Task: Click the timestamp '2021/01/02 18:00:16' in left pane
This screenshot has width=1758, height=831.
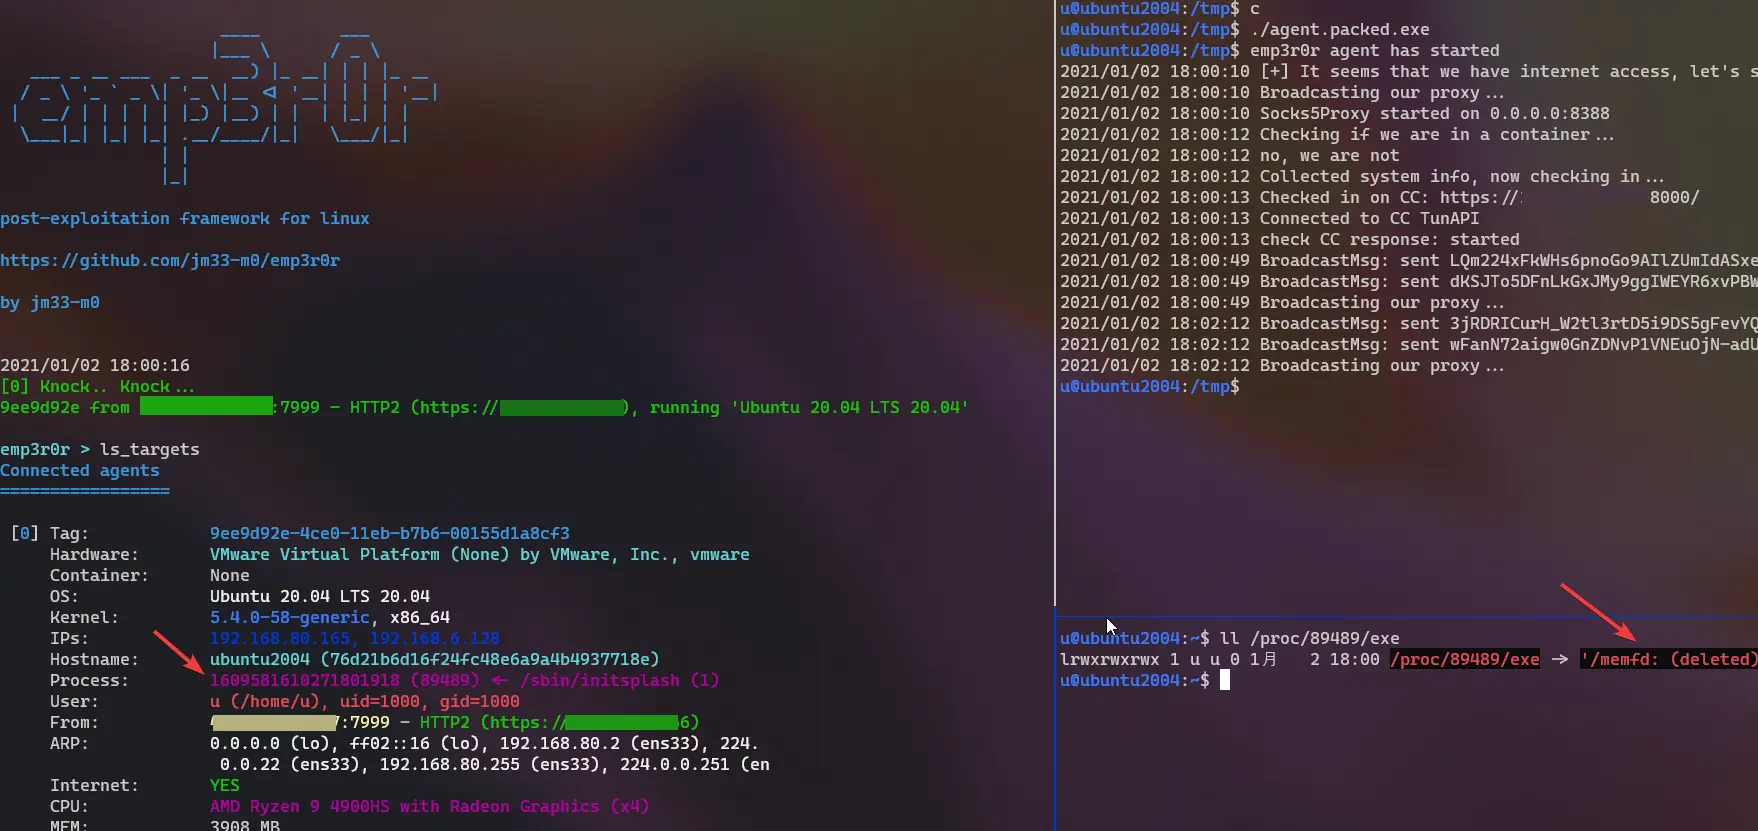Action: pos(95,365)
